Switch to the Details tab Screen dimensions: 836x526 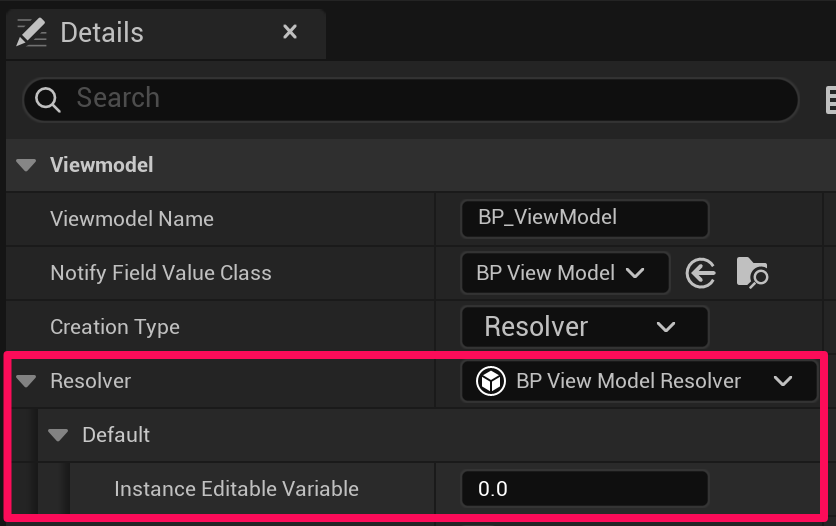point(102,32)
